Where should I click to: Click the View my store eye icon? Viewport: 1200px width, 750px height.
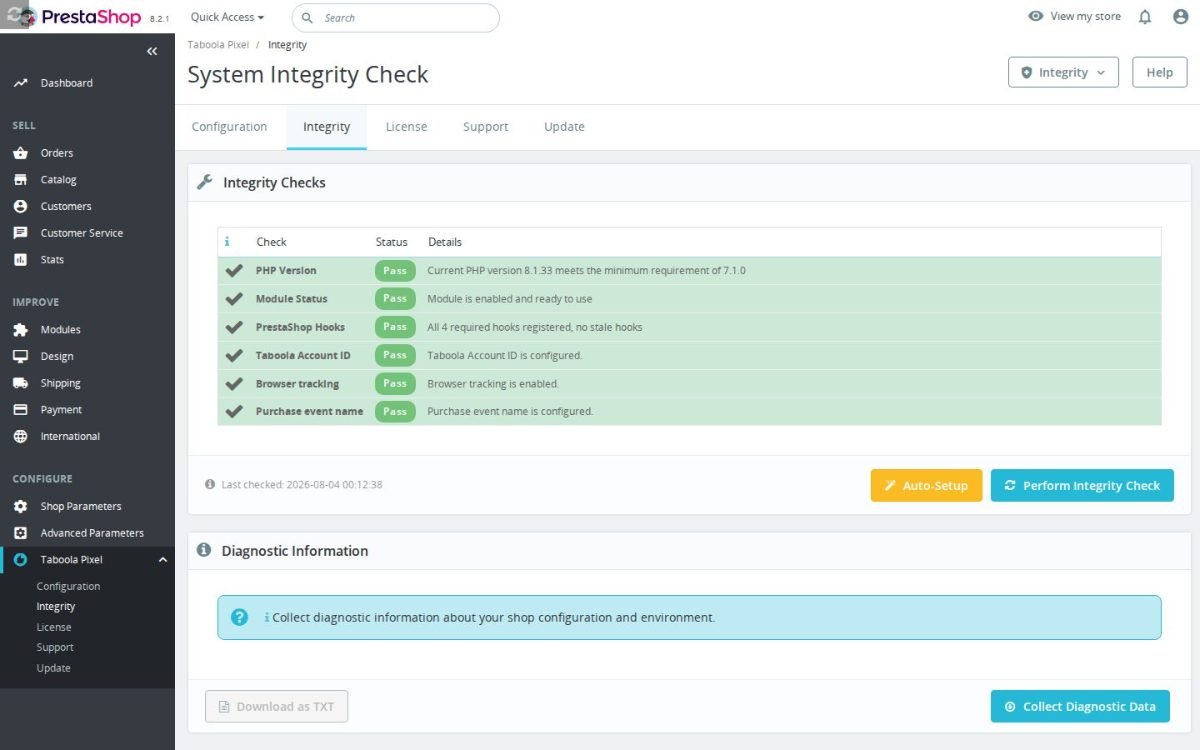click(1036, 16)
